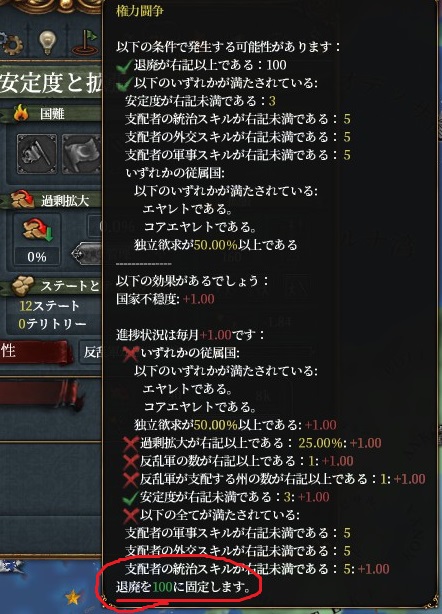
Task: Open the gear icon tab
Action: click(x=11, y=42)
